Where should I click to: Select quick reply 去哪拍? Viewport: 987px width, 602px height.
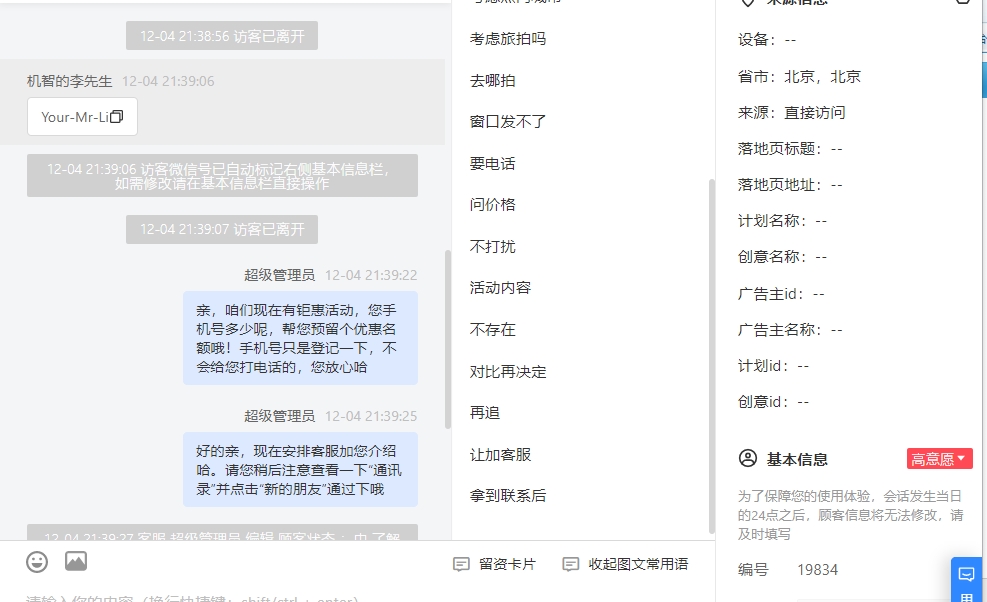coord(492,81)
